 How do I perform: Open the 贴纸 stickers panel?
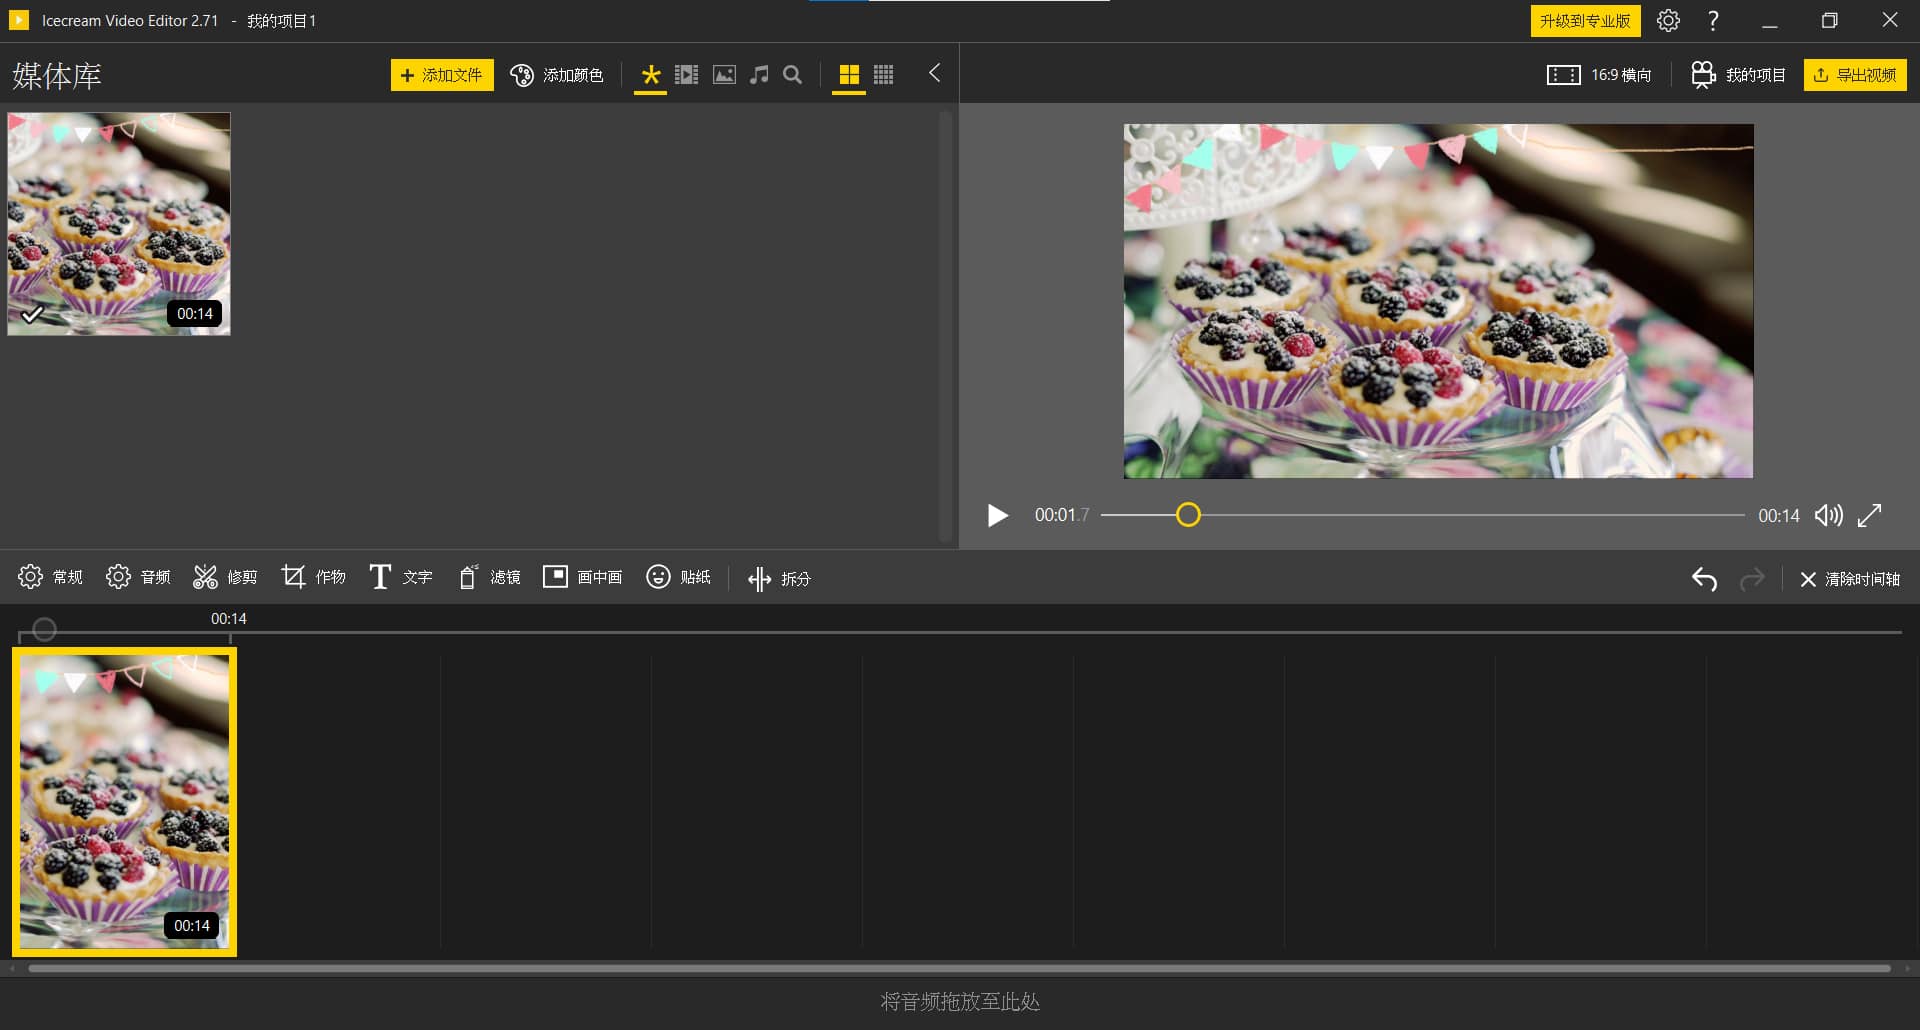tap(678, 577)
